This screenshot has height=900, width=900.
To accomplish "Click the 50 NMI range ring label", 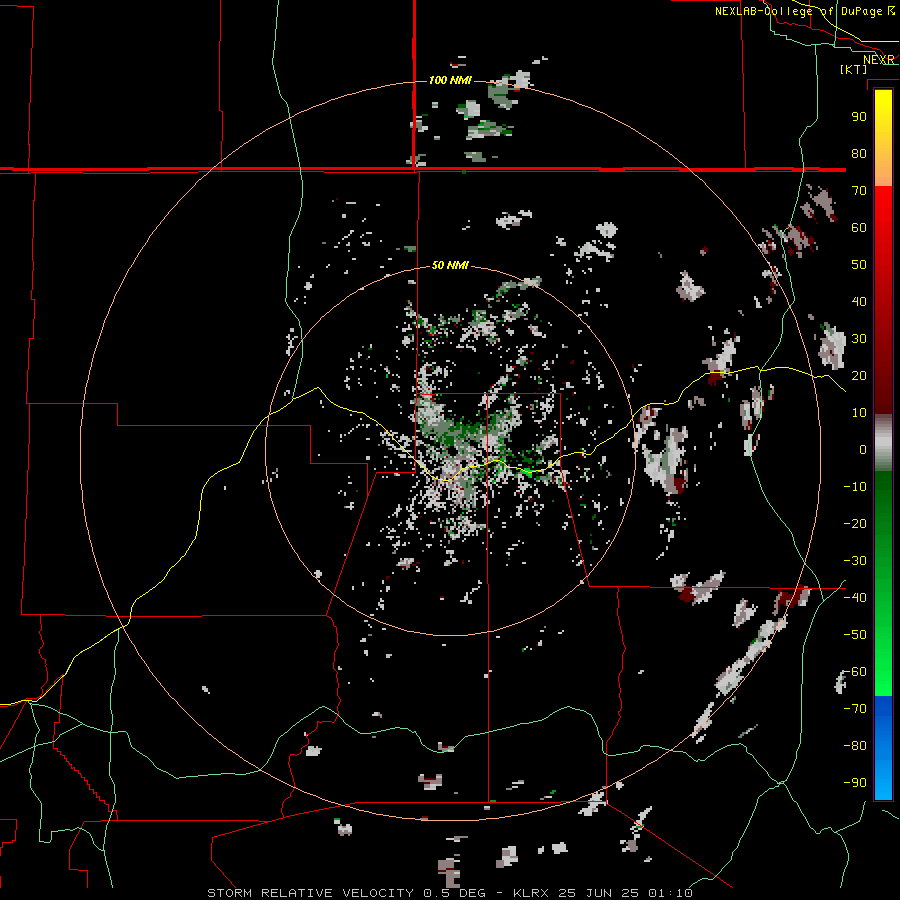I will pyautogui.click(x=450, y=265).
